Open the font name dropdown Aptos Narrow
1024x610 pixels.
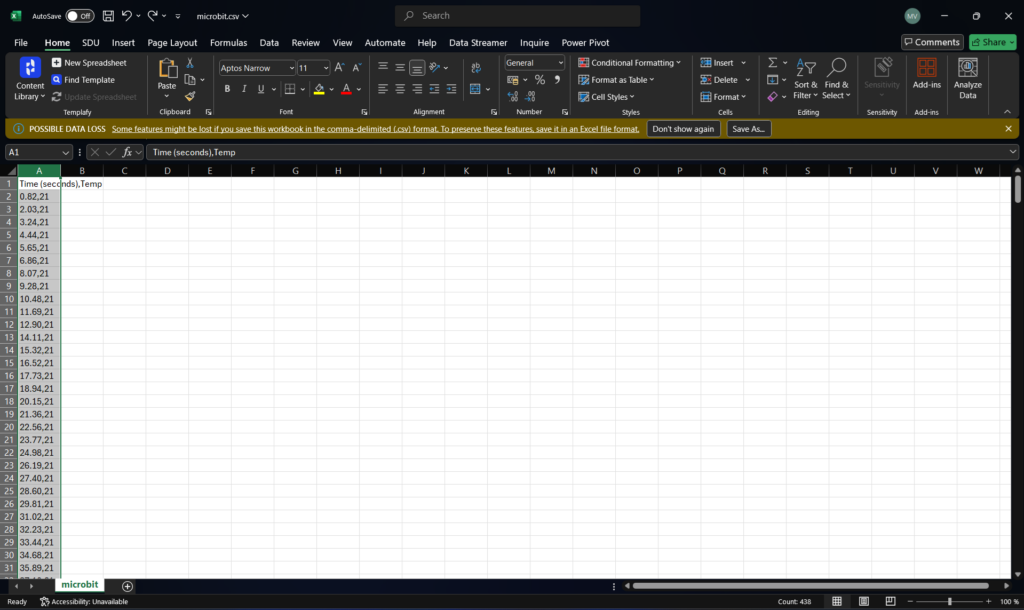[x=291, y=68]
